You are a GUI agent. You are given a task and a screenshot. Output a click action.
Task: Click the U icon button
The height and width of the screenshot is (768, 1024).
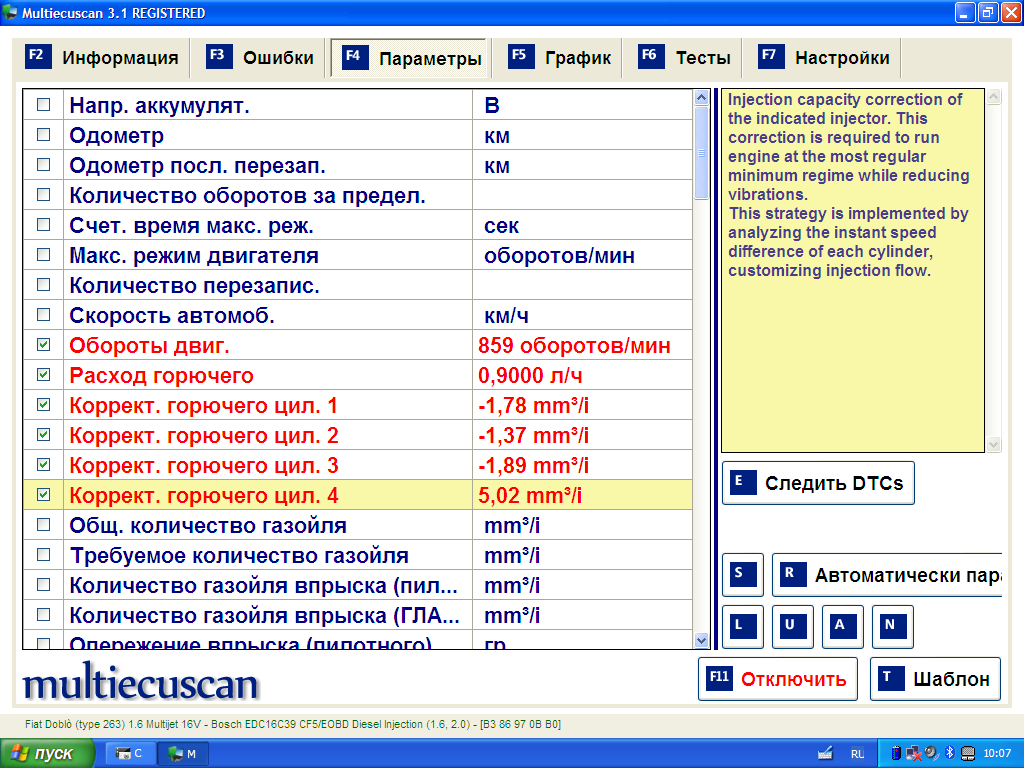click(x=793, y=626)
